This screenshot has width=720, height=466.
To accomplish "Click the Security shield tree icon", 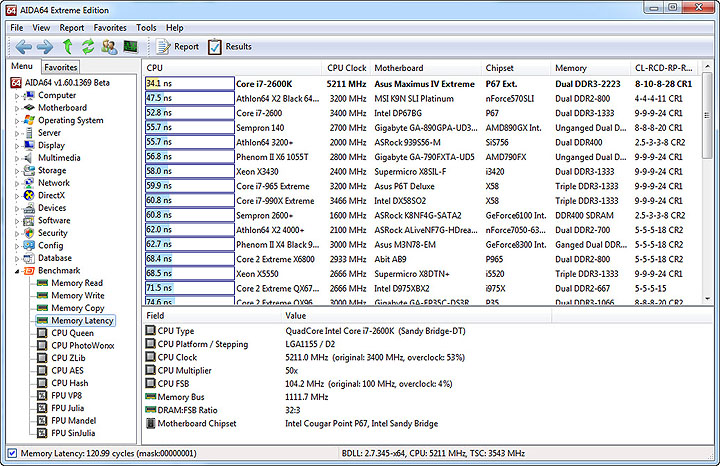I will pyautogui.click(x=29, y=233).
